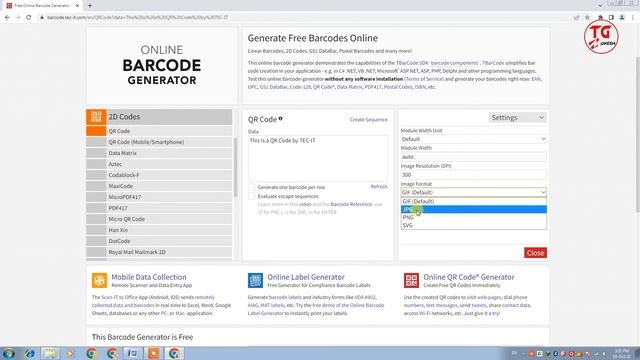Click the share page icon in address bar
Viewport: 640px width, 360px height.
(x=576, y=18)
